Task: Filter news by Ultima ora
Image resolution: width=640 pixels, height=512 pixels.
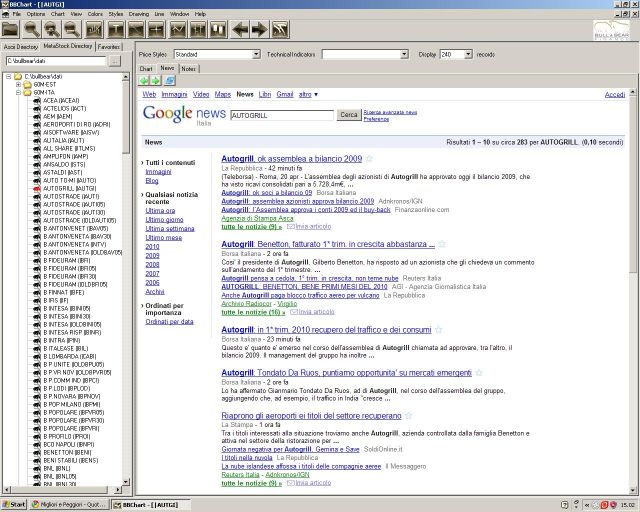Action: 160,211
